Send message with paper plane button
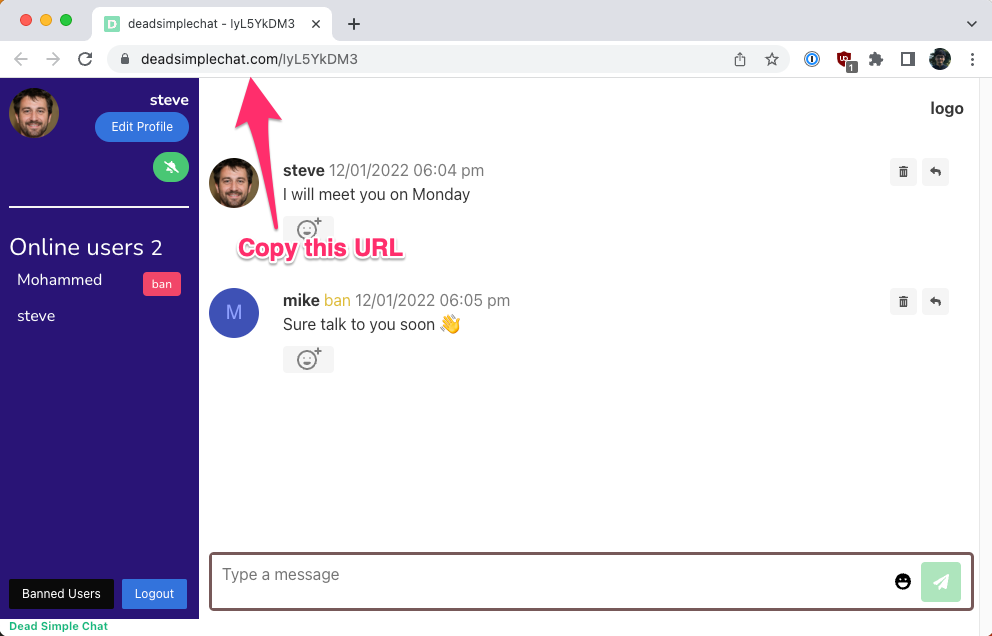 tap(941, 582)
